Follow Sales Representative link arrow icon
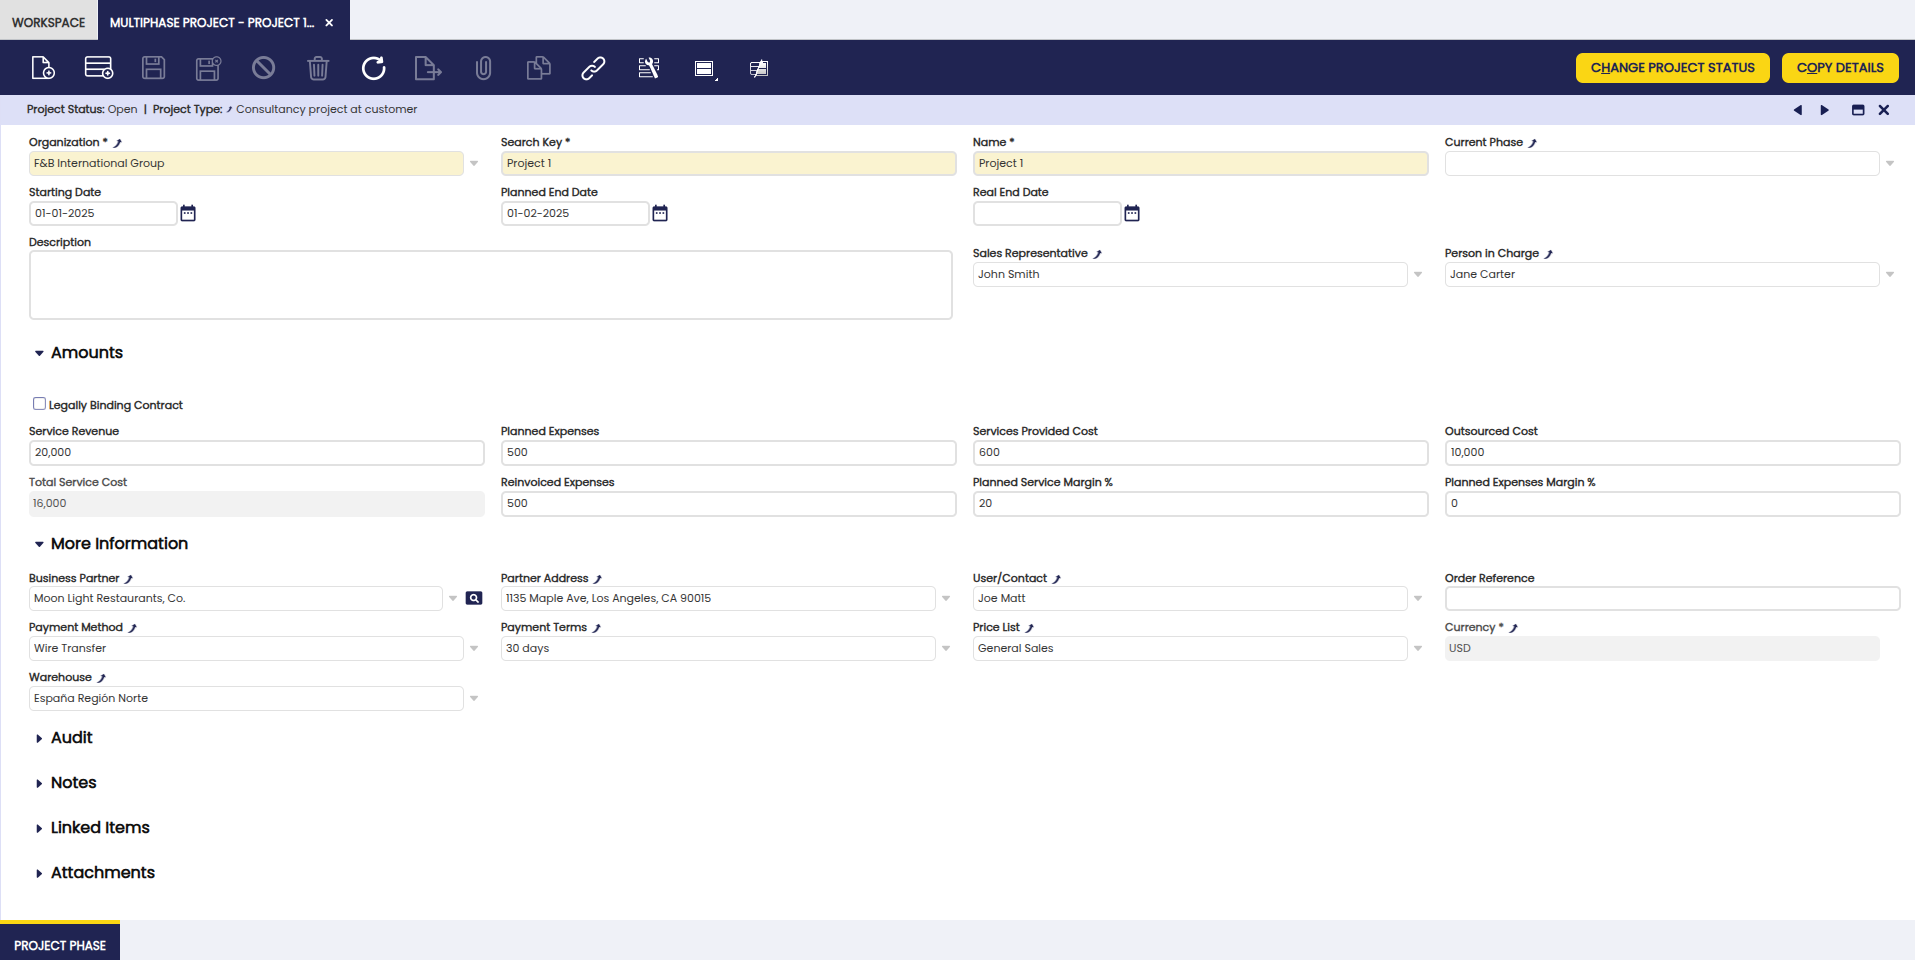 click(1097, 254)
